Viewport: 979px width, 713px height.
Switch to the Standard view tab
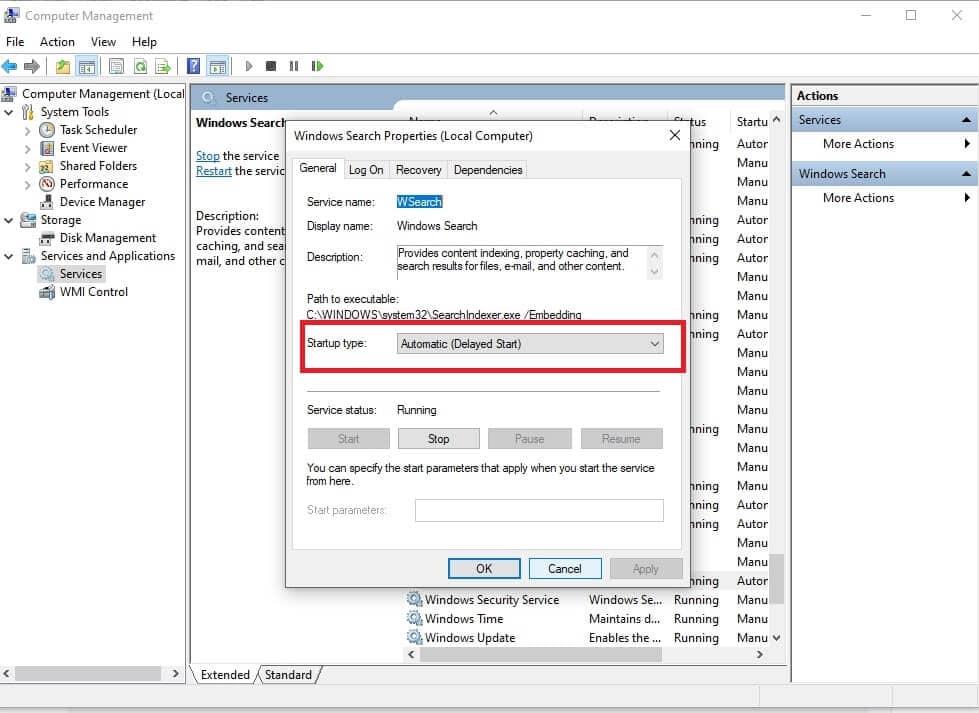[288, 675]
